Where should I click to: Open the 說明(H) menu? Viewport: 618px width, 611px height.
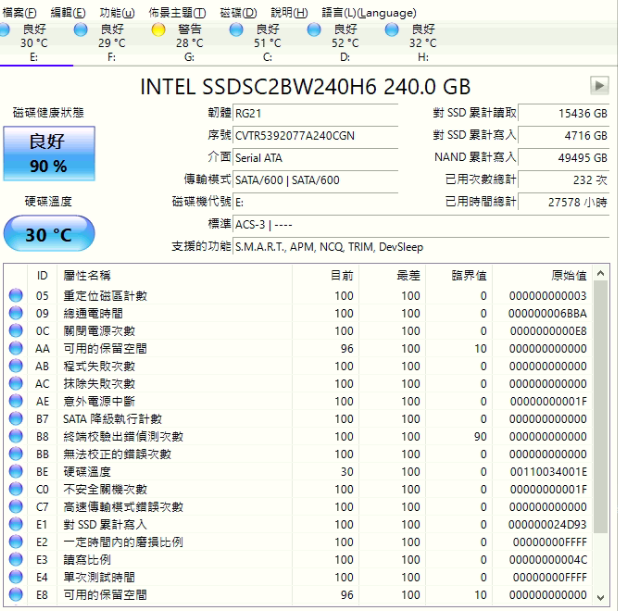pos(289,13)
